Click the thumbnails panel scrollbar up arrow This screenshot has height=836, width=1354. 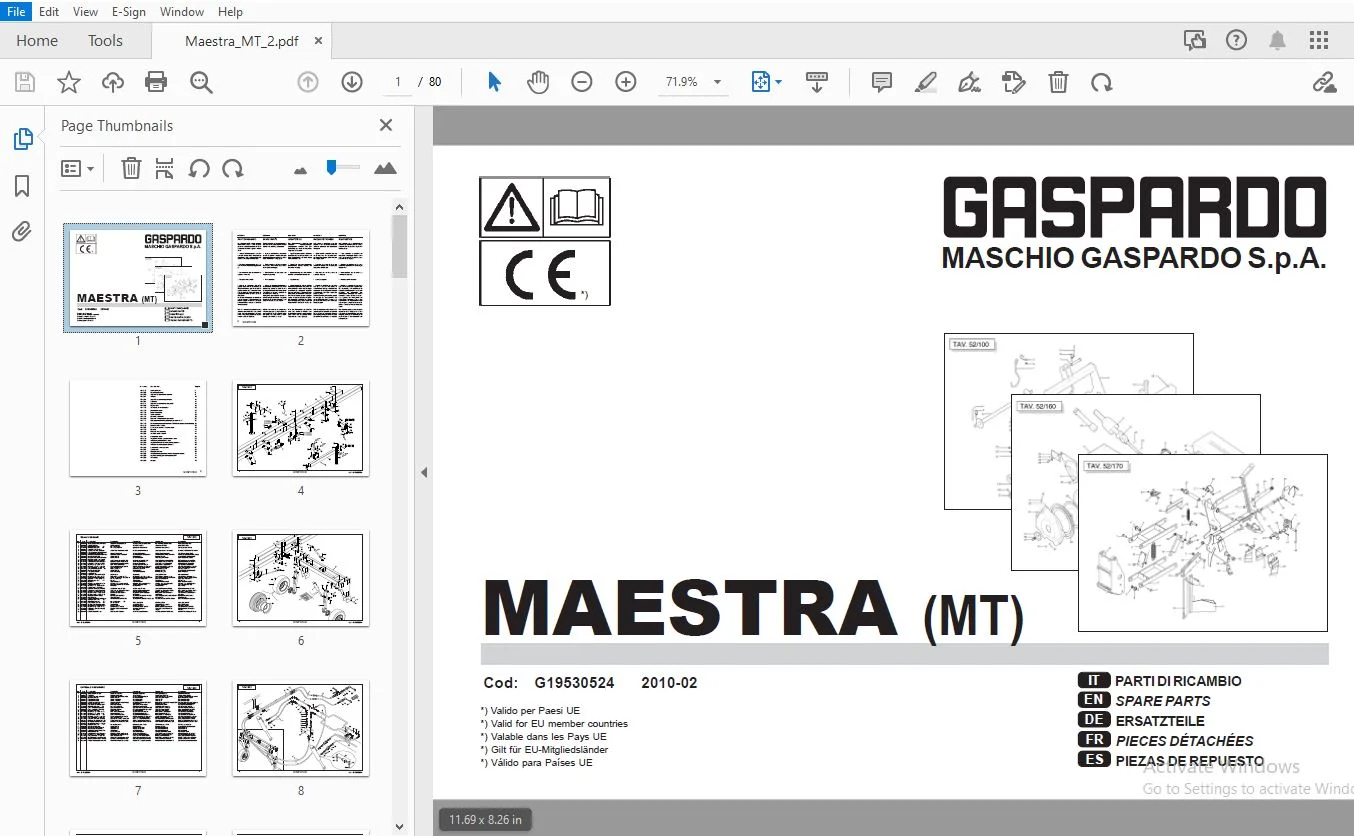pyautogui.click(x=400, y=207)
